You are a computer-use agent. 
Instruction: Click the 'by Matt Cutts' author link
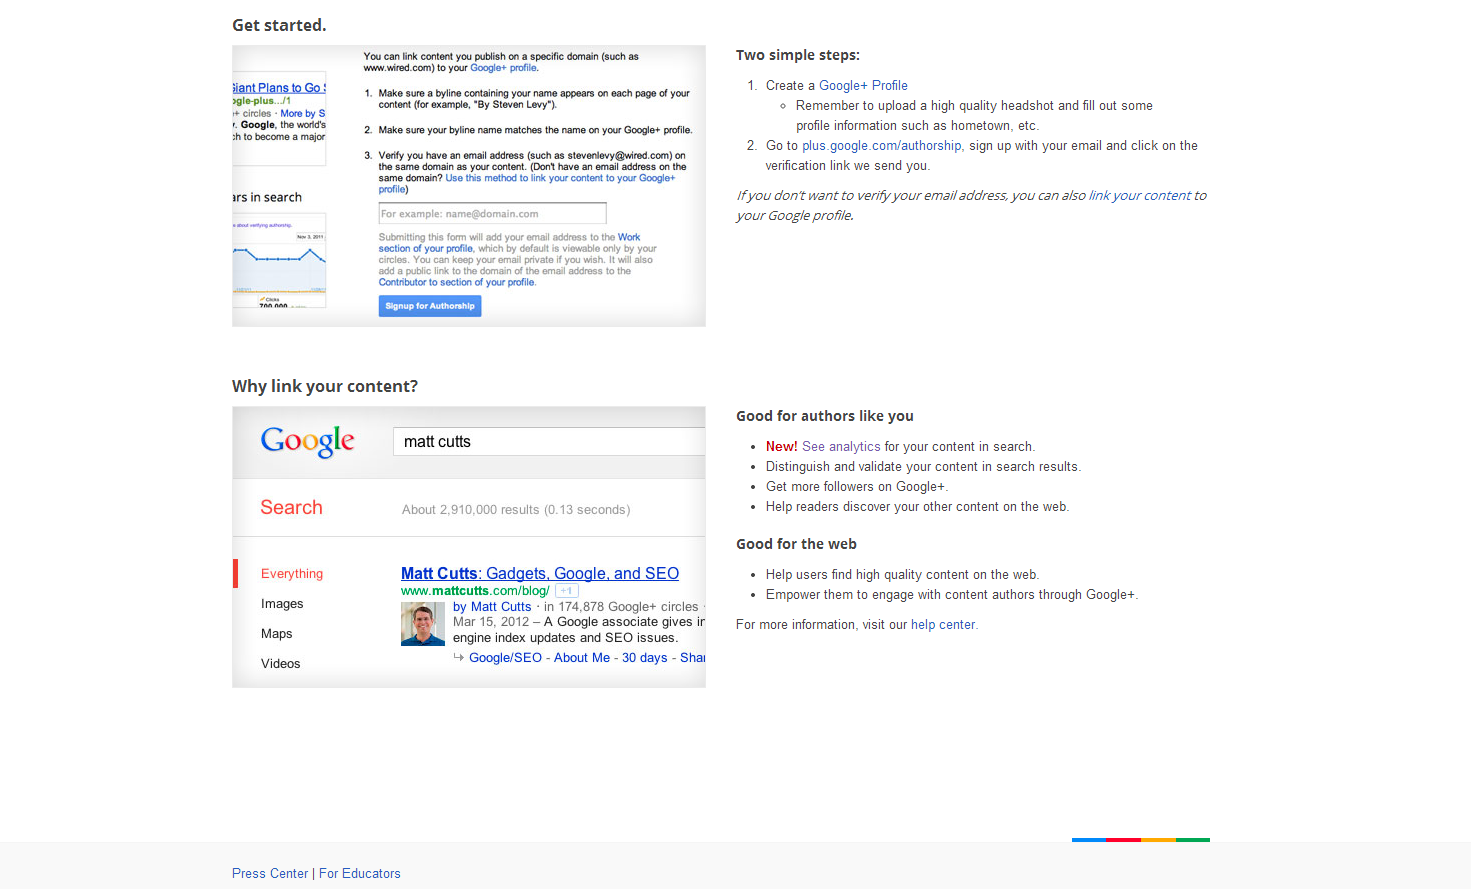(x=492, y=607)
